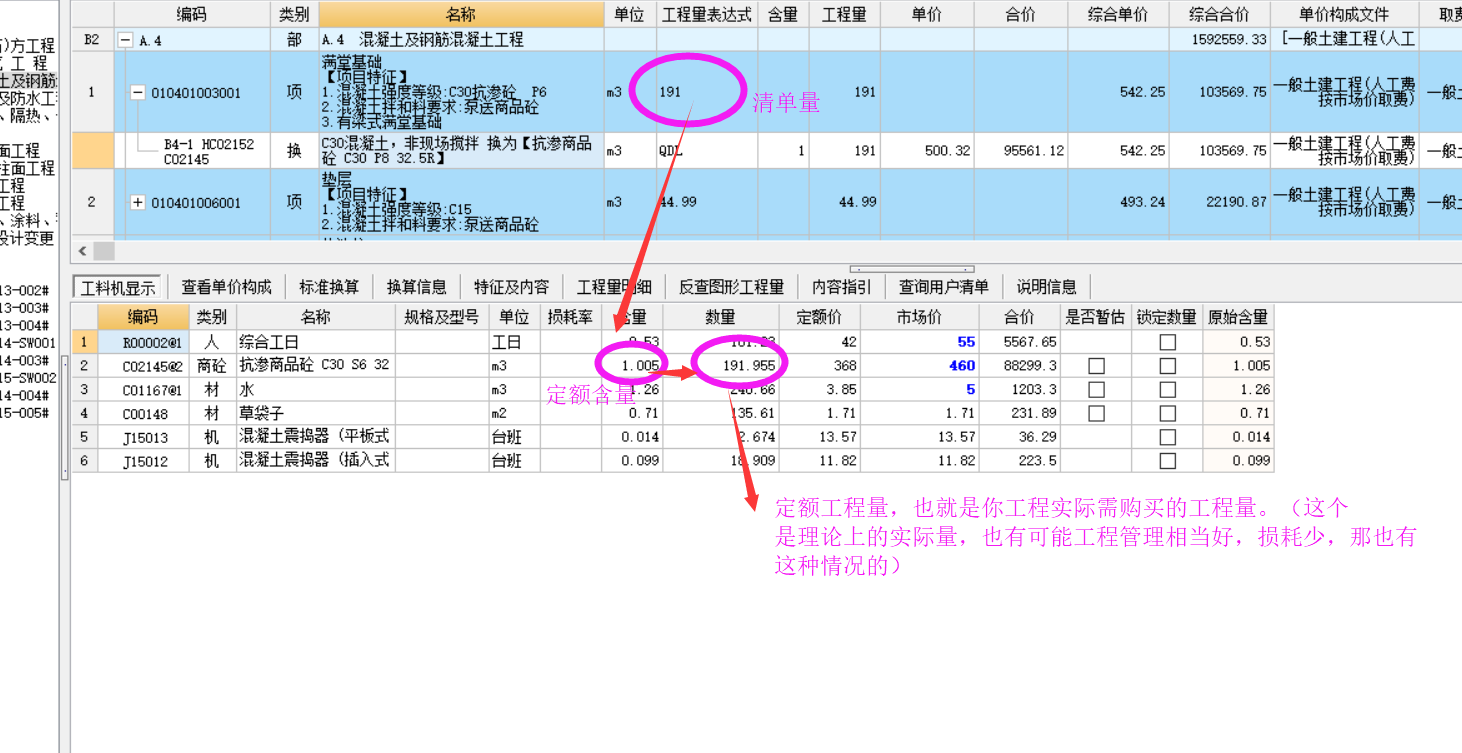This screenshot has height=753, width=1462.
Task: Open the 查看单价构成 tab
Action: 226,287
